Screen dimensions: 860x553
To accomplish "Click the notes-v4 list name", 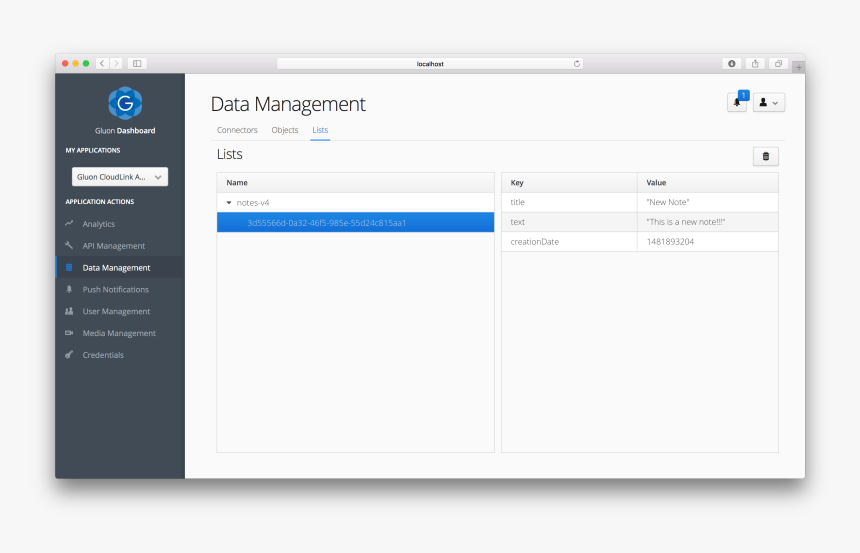I will click(253, 202).
